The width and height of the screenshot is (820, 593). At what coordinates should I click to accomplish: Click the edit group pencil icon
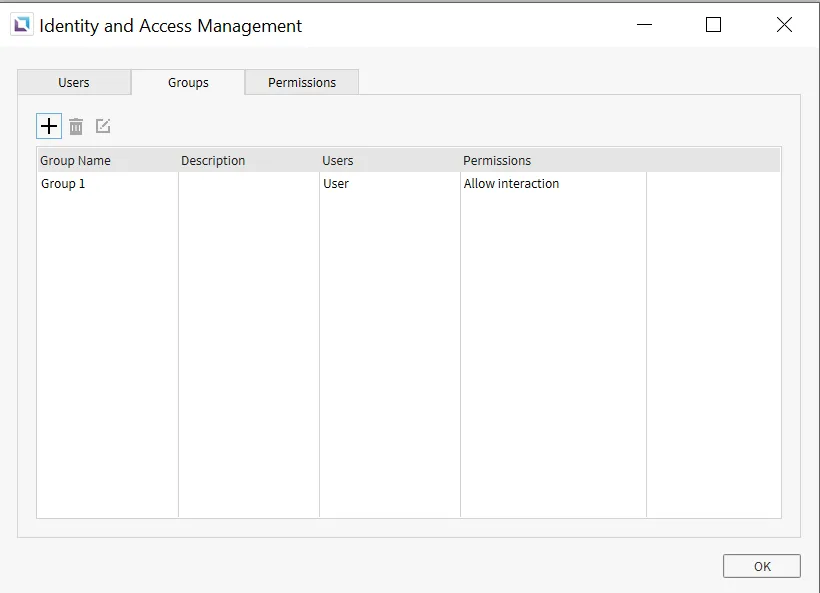103,126
